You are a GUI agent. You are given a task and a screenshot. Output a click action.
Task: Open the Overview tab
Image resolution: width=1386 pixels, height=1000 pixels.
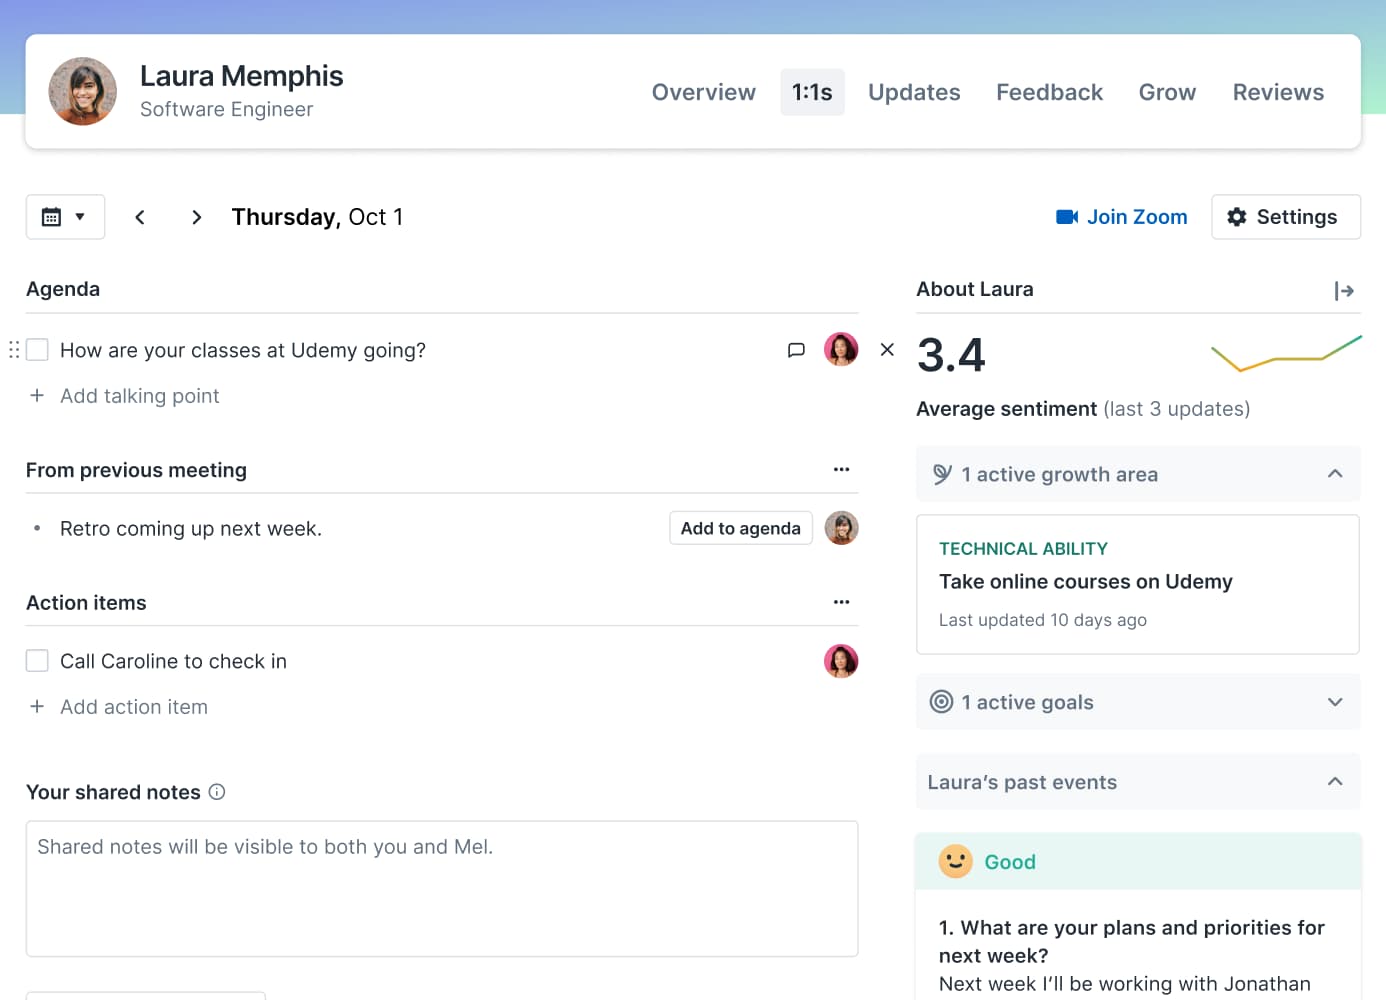coord(703,91)
